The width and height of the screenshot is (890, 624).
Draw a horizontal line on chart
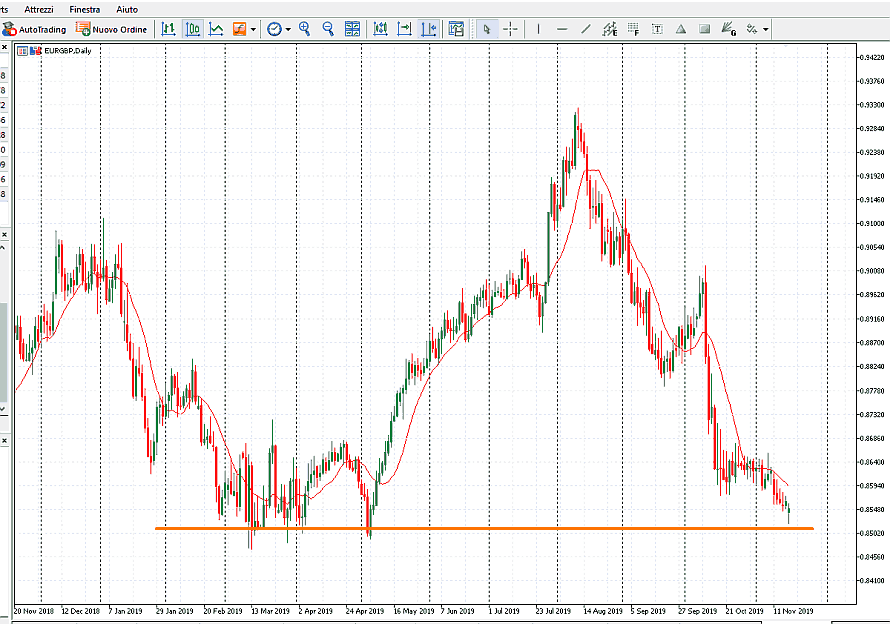pyautogui.click(x=562, y=29)
